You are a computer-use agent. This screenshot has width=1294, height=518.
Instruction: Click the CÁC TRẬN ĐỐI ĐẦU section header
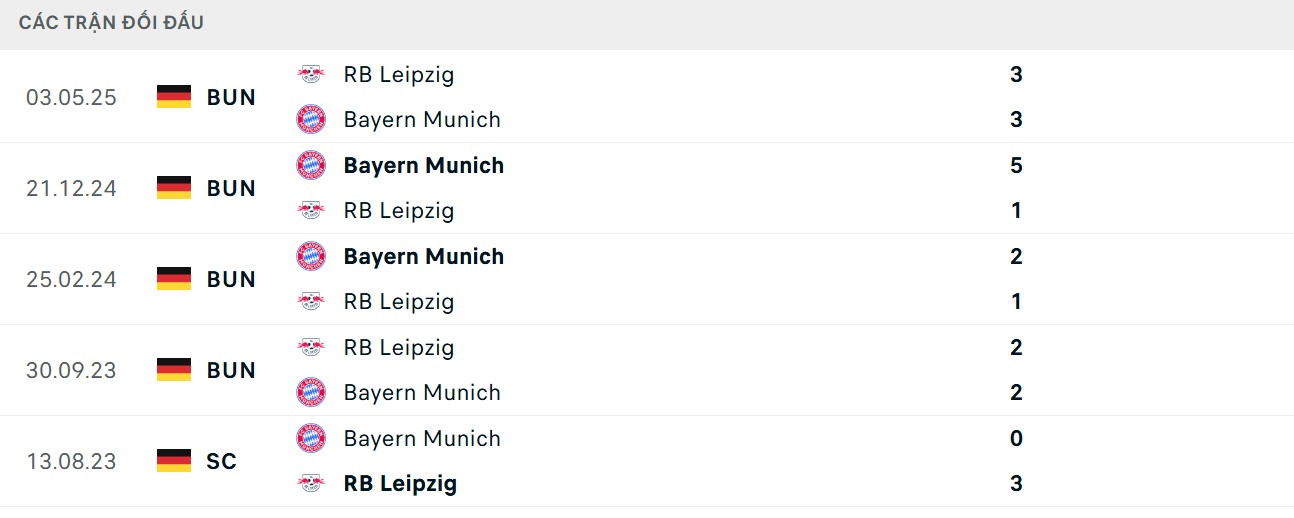(111, 22)
